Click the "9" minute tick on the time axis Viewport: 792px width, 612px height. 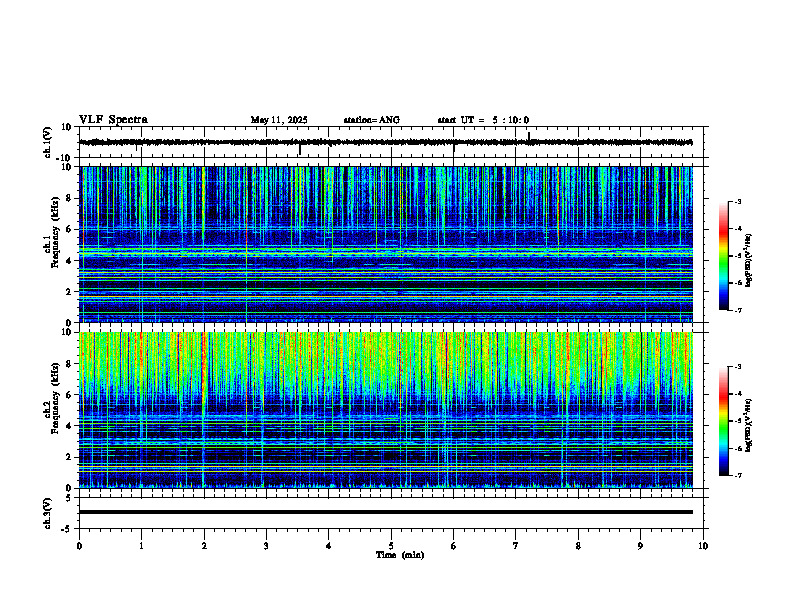point(640,546)
